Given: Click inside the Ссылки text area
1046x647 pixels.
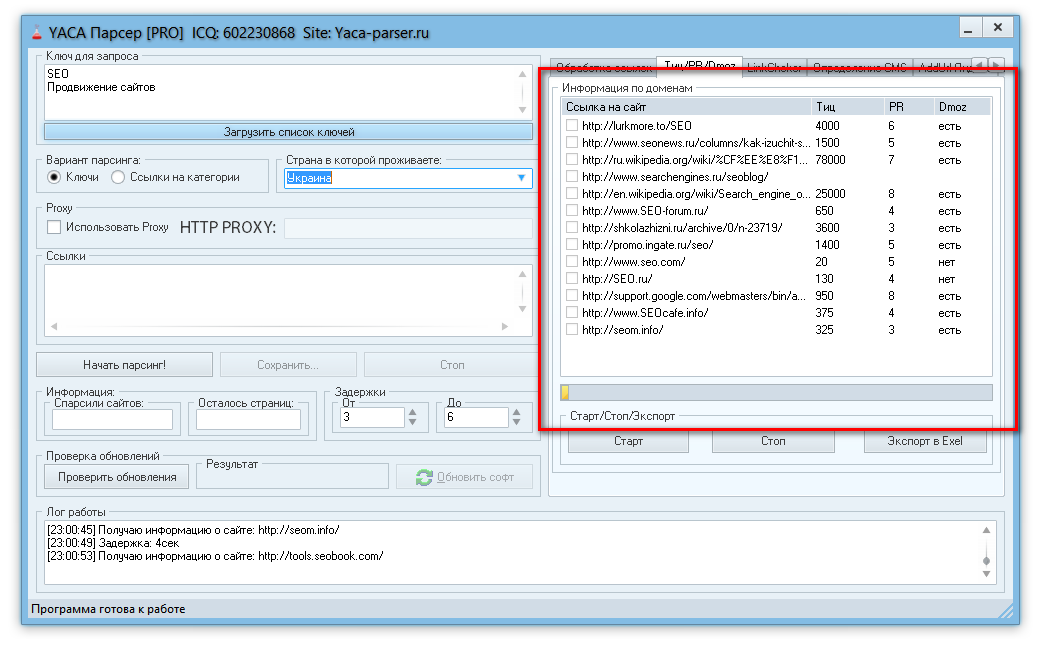Looking at the screenshot, I should pyautogui.click(x=288, y=300).
